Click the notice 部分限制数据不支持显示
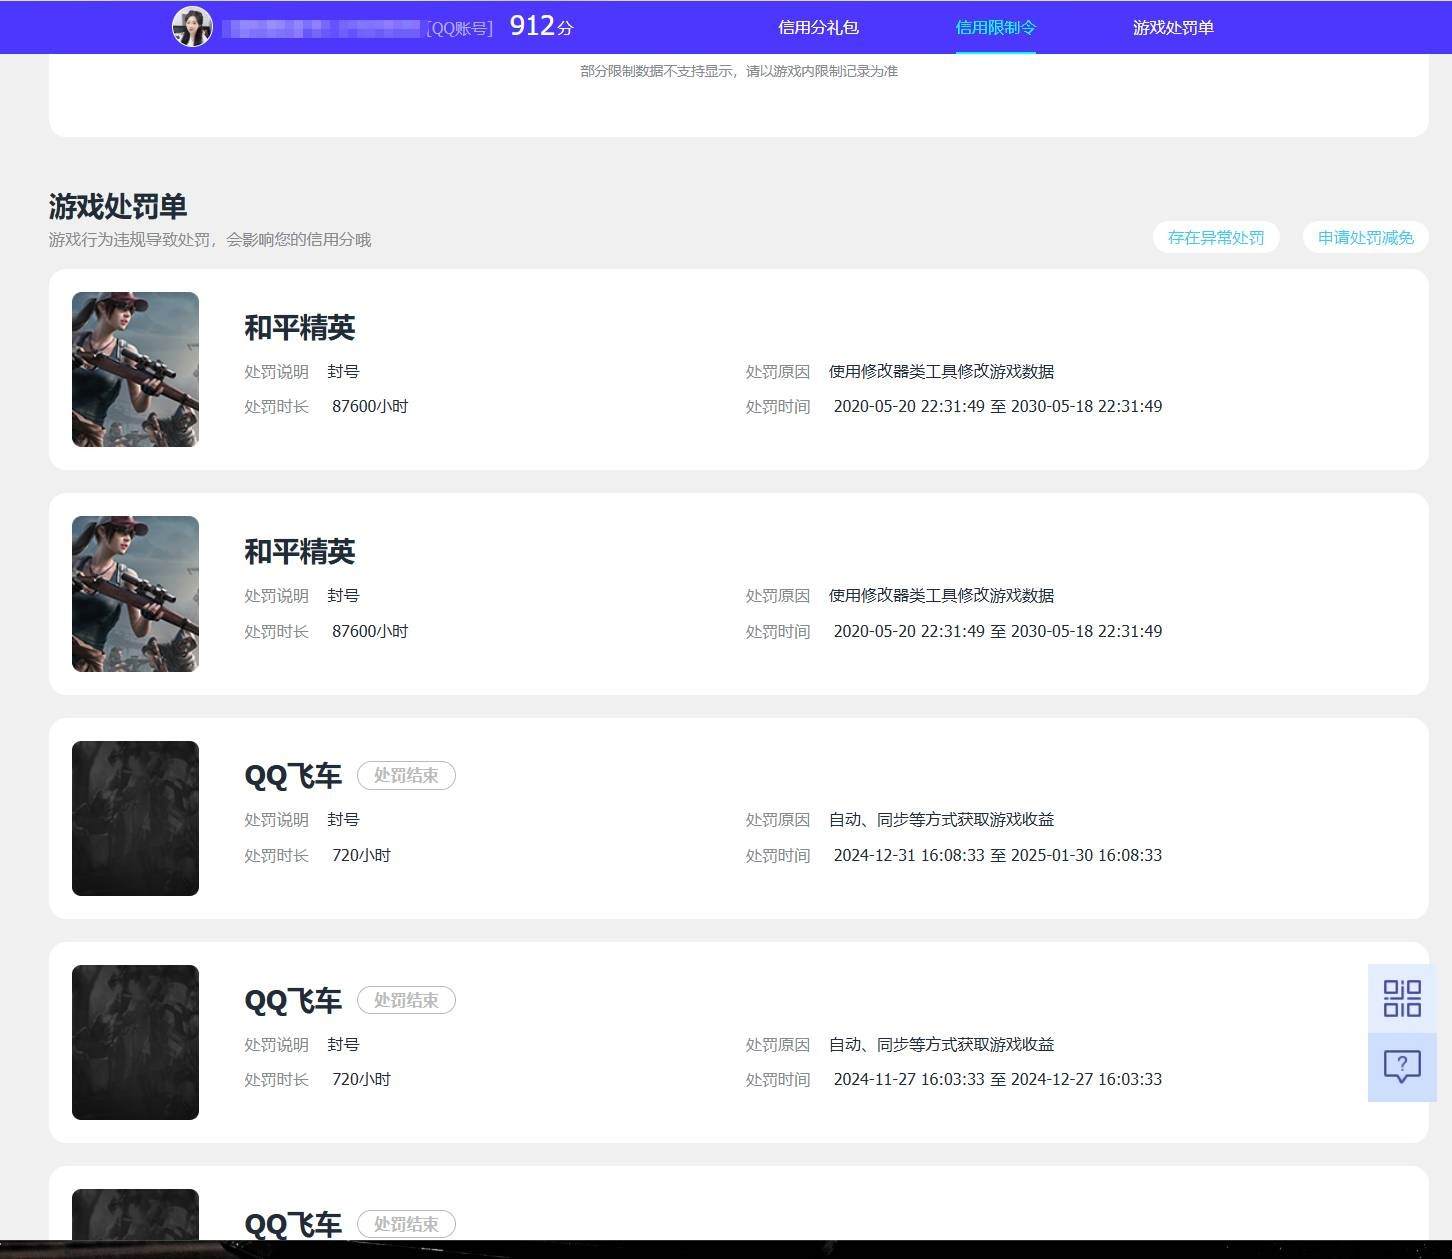Viewport: 1452px width, 1259px height. coord(739,71)
